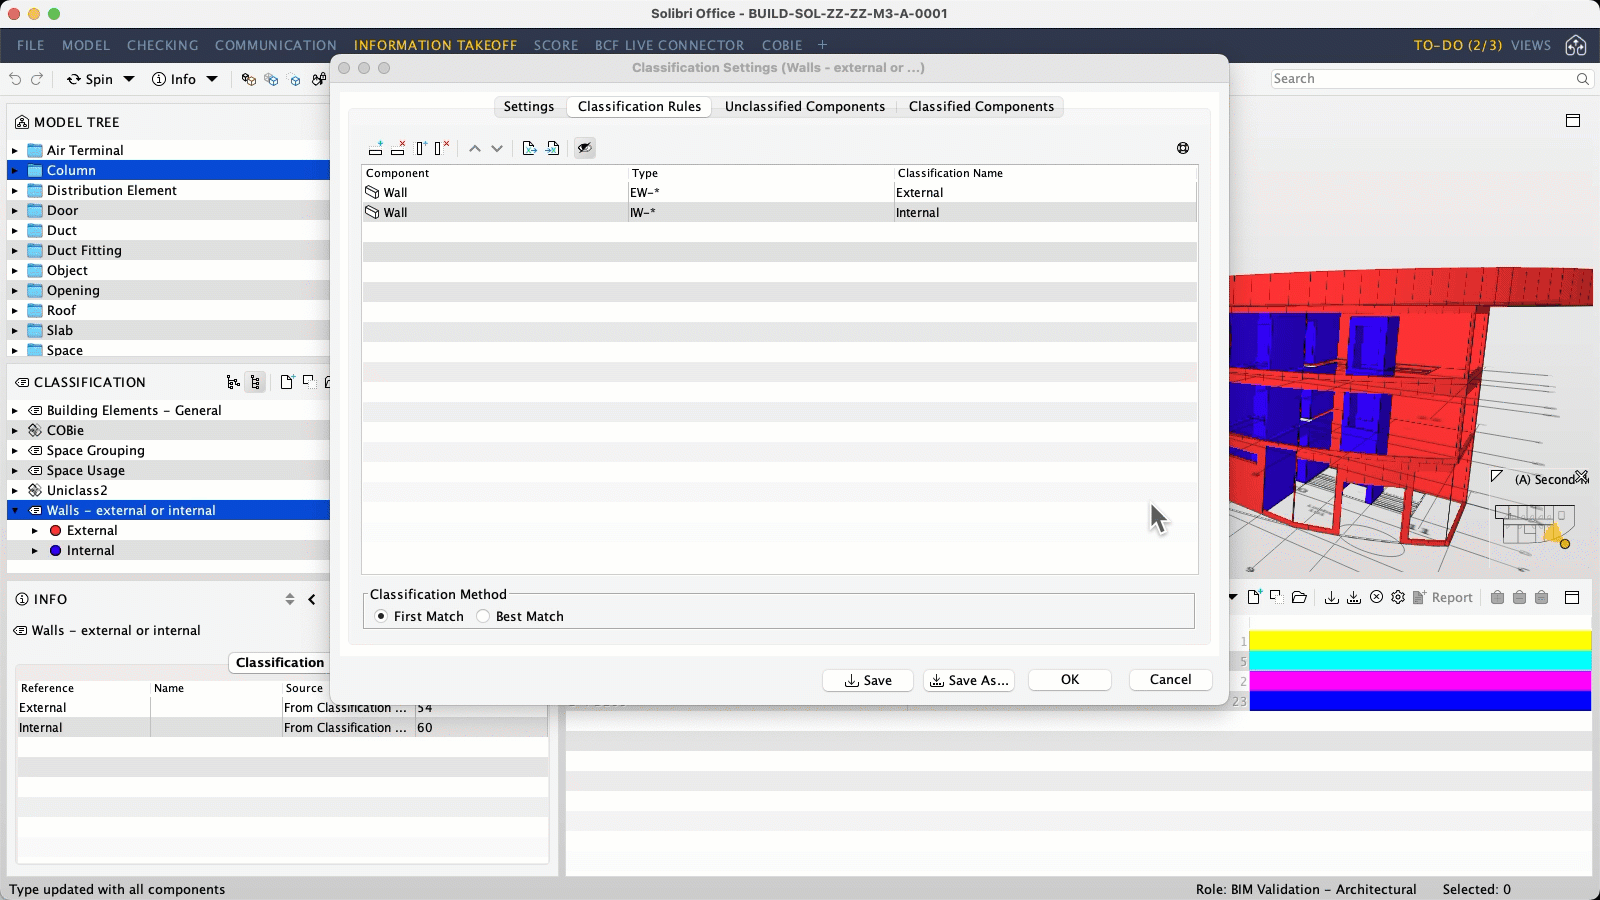1600x900 pixels.
Task: Expand the Duct Fitting folder in Model Tree
Action: coord(14,250)
